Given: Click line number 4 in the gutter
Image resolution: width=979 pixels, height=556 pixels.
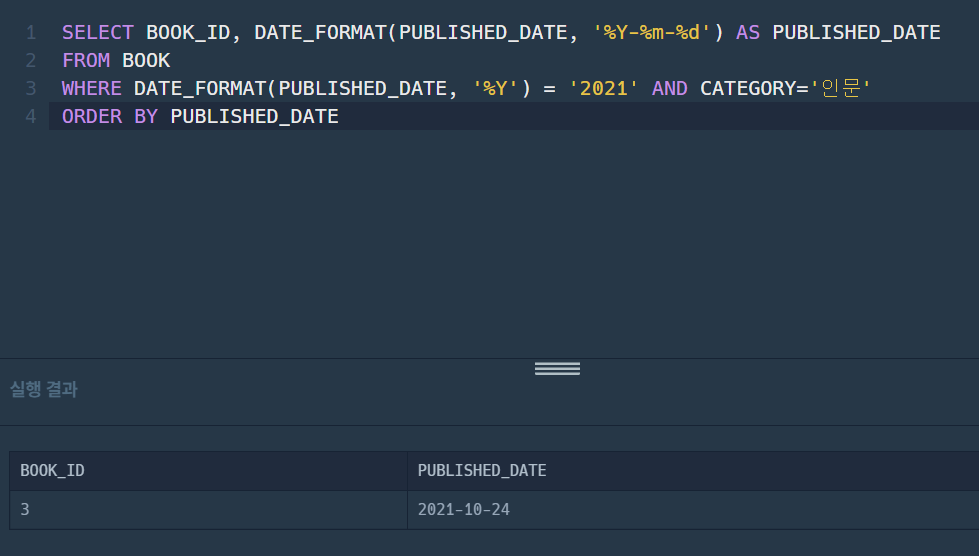Looking at the screenshot, I should point(31,117).
